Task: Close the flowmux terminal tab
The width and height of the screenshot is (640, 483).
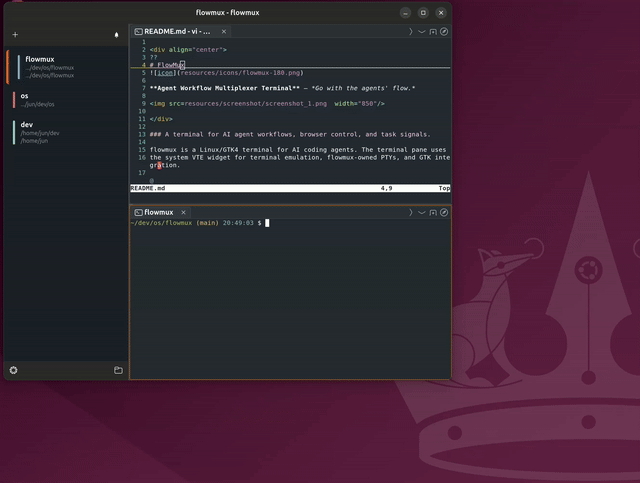Action: click(x=183, y=212)
